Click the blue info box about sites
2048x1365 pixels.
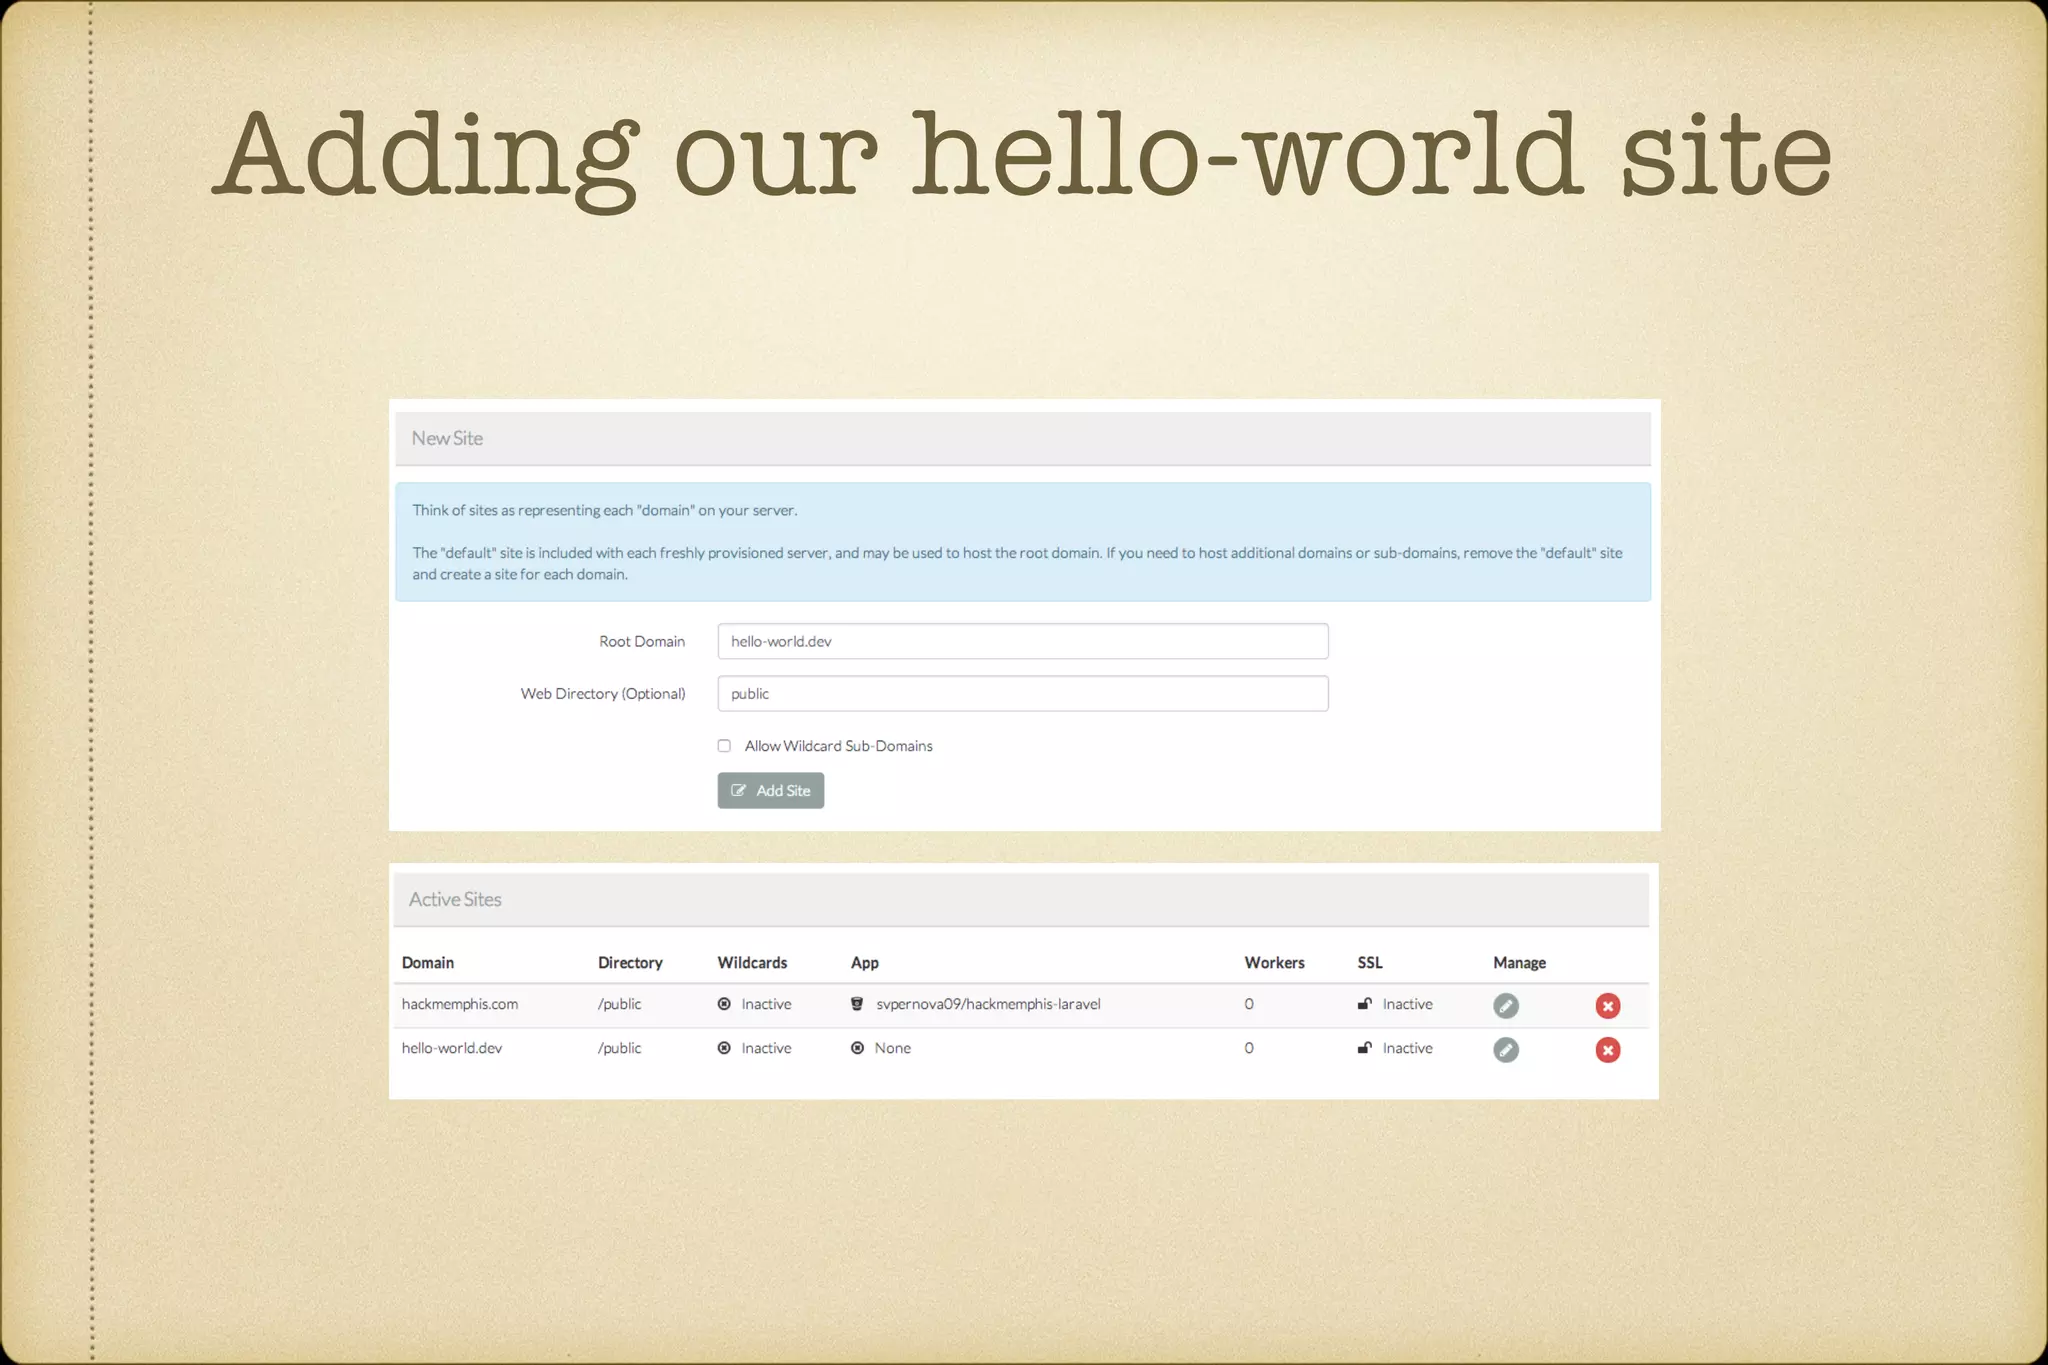[1022, 541]
